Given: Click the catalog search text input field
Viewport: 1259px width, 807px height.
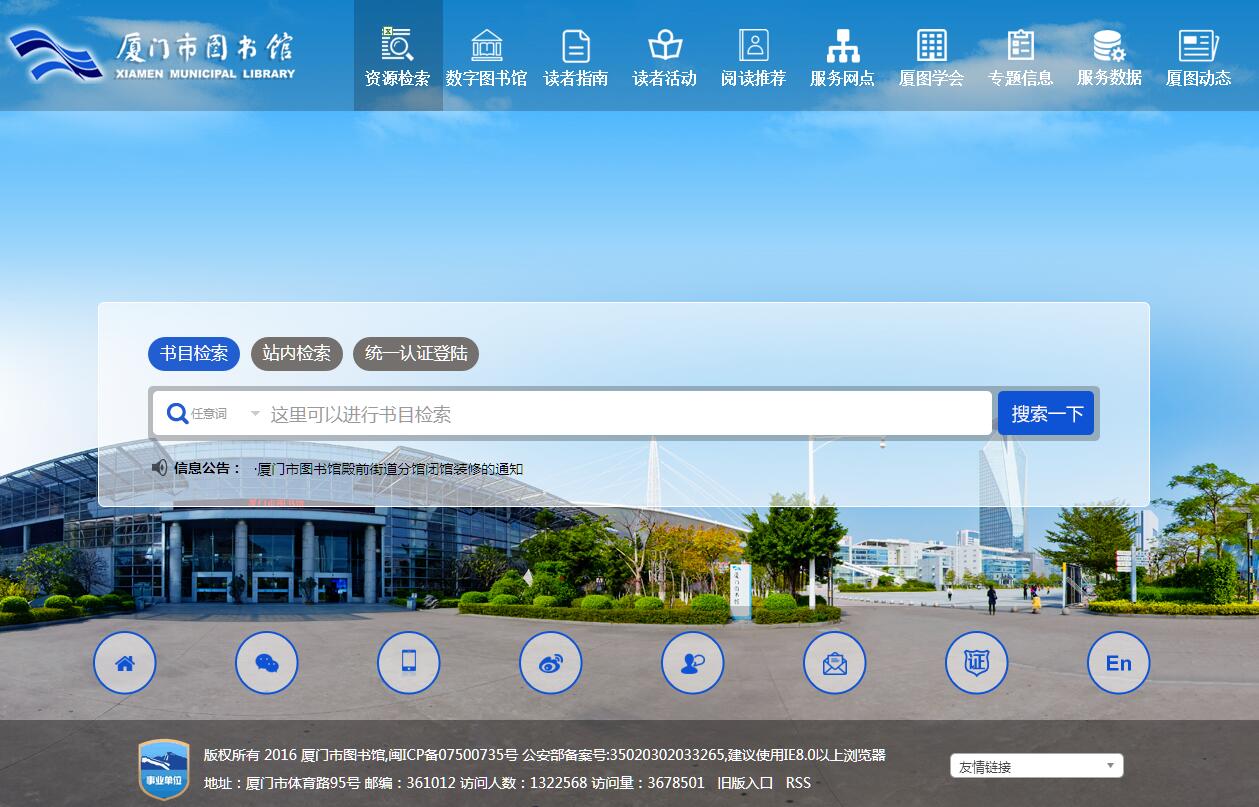Looking at the screenshot, I should (x=625, y=414).
